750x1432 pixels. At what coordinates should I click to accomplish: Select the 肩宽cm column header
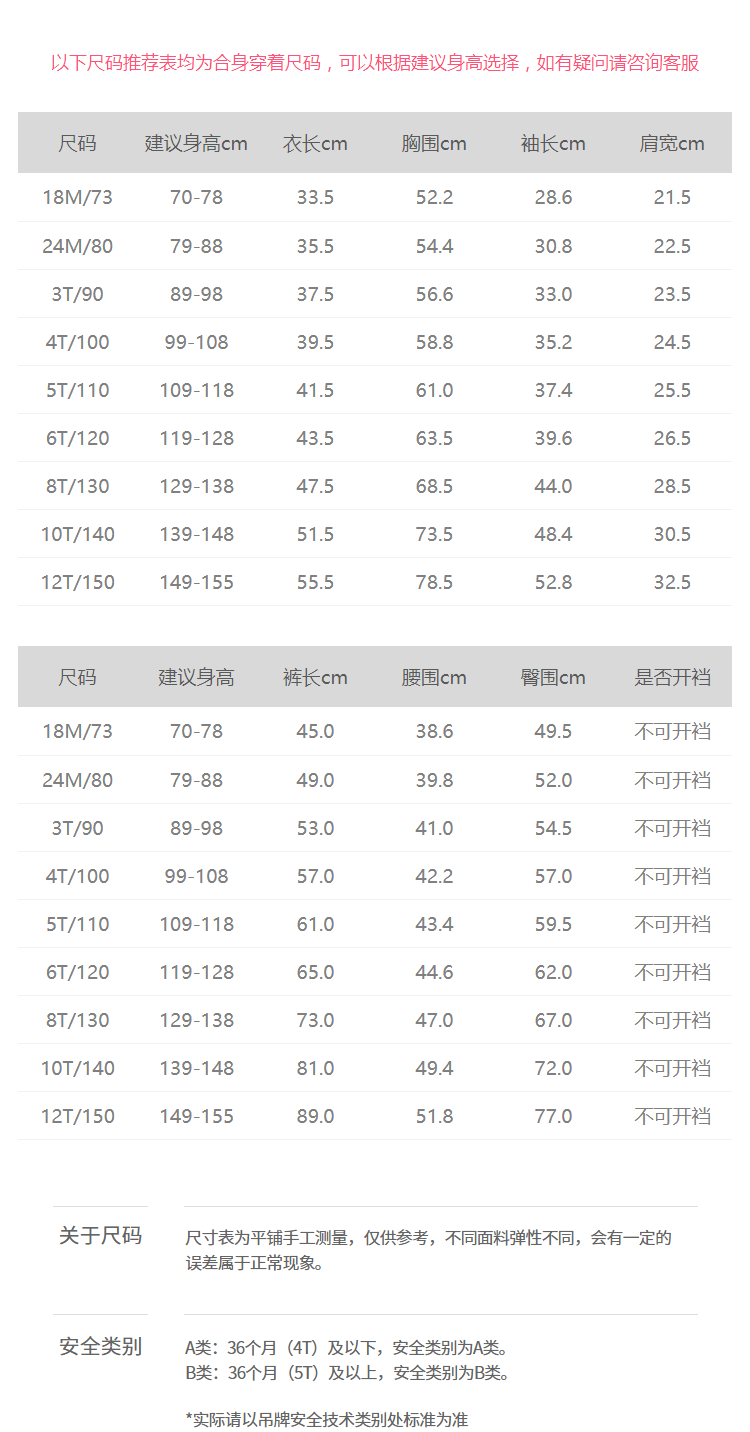tap(672, 144)
